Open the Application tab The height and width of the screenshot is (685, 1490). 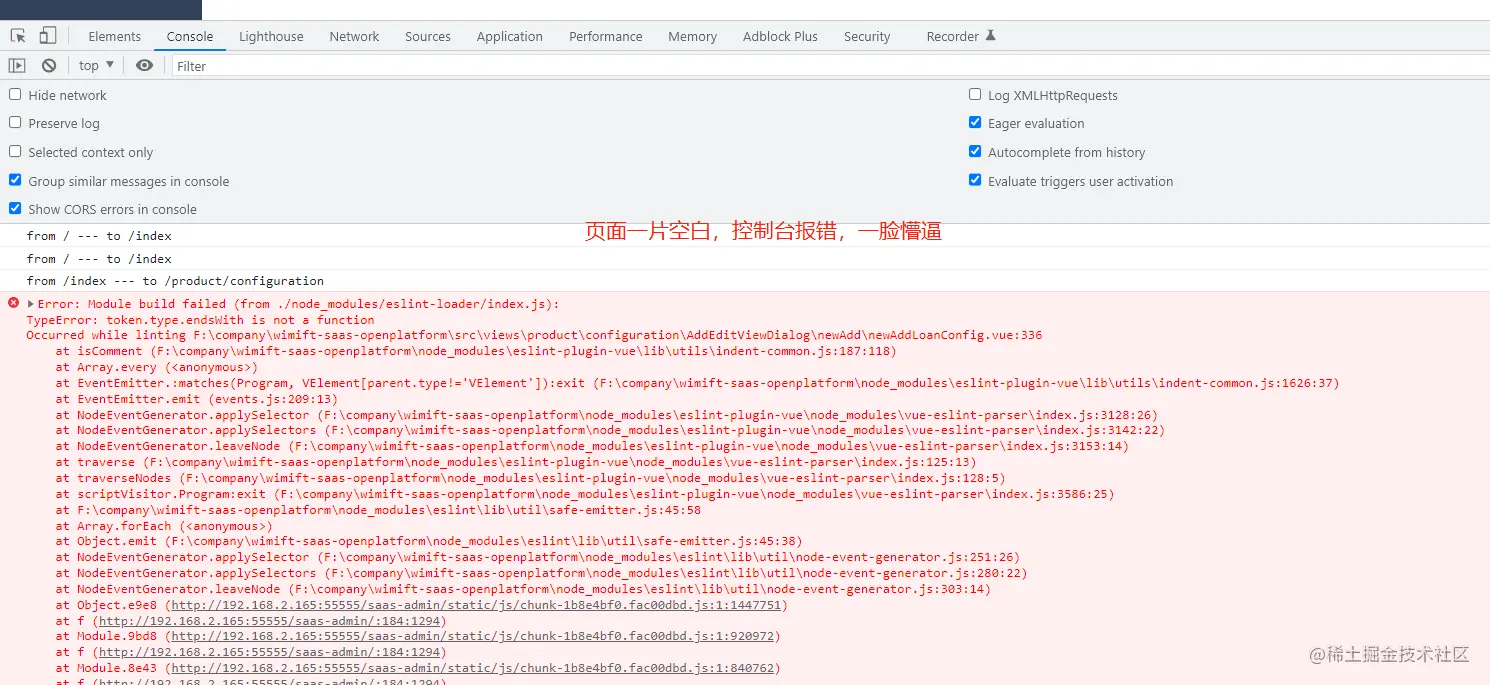click(510, 36)
